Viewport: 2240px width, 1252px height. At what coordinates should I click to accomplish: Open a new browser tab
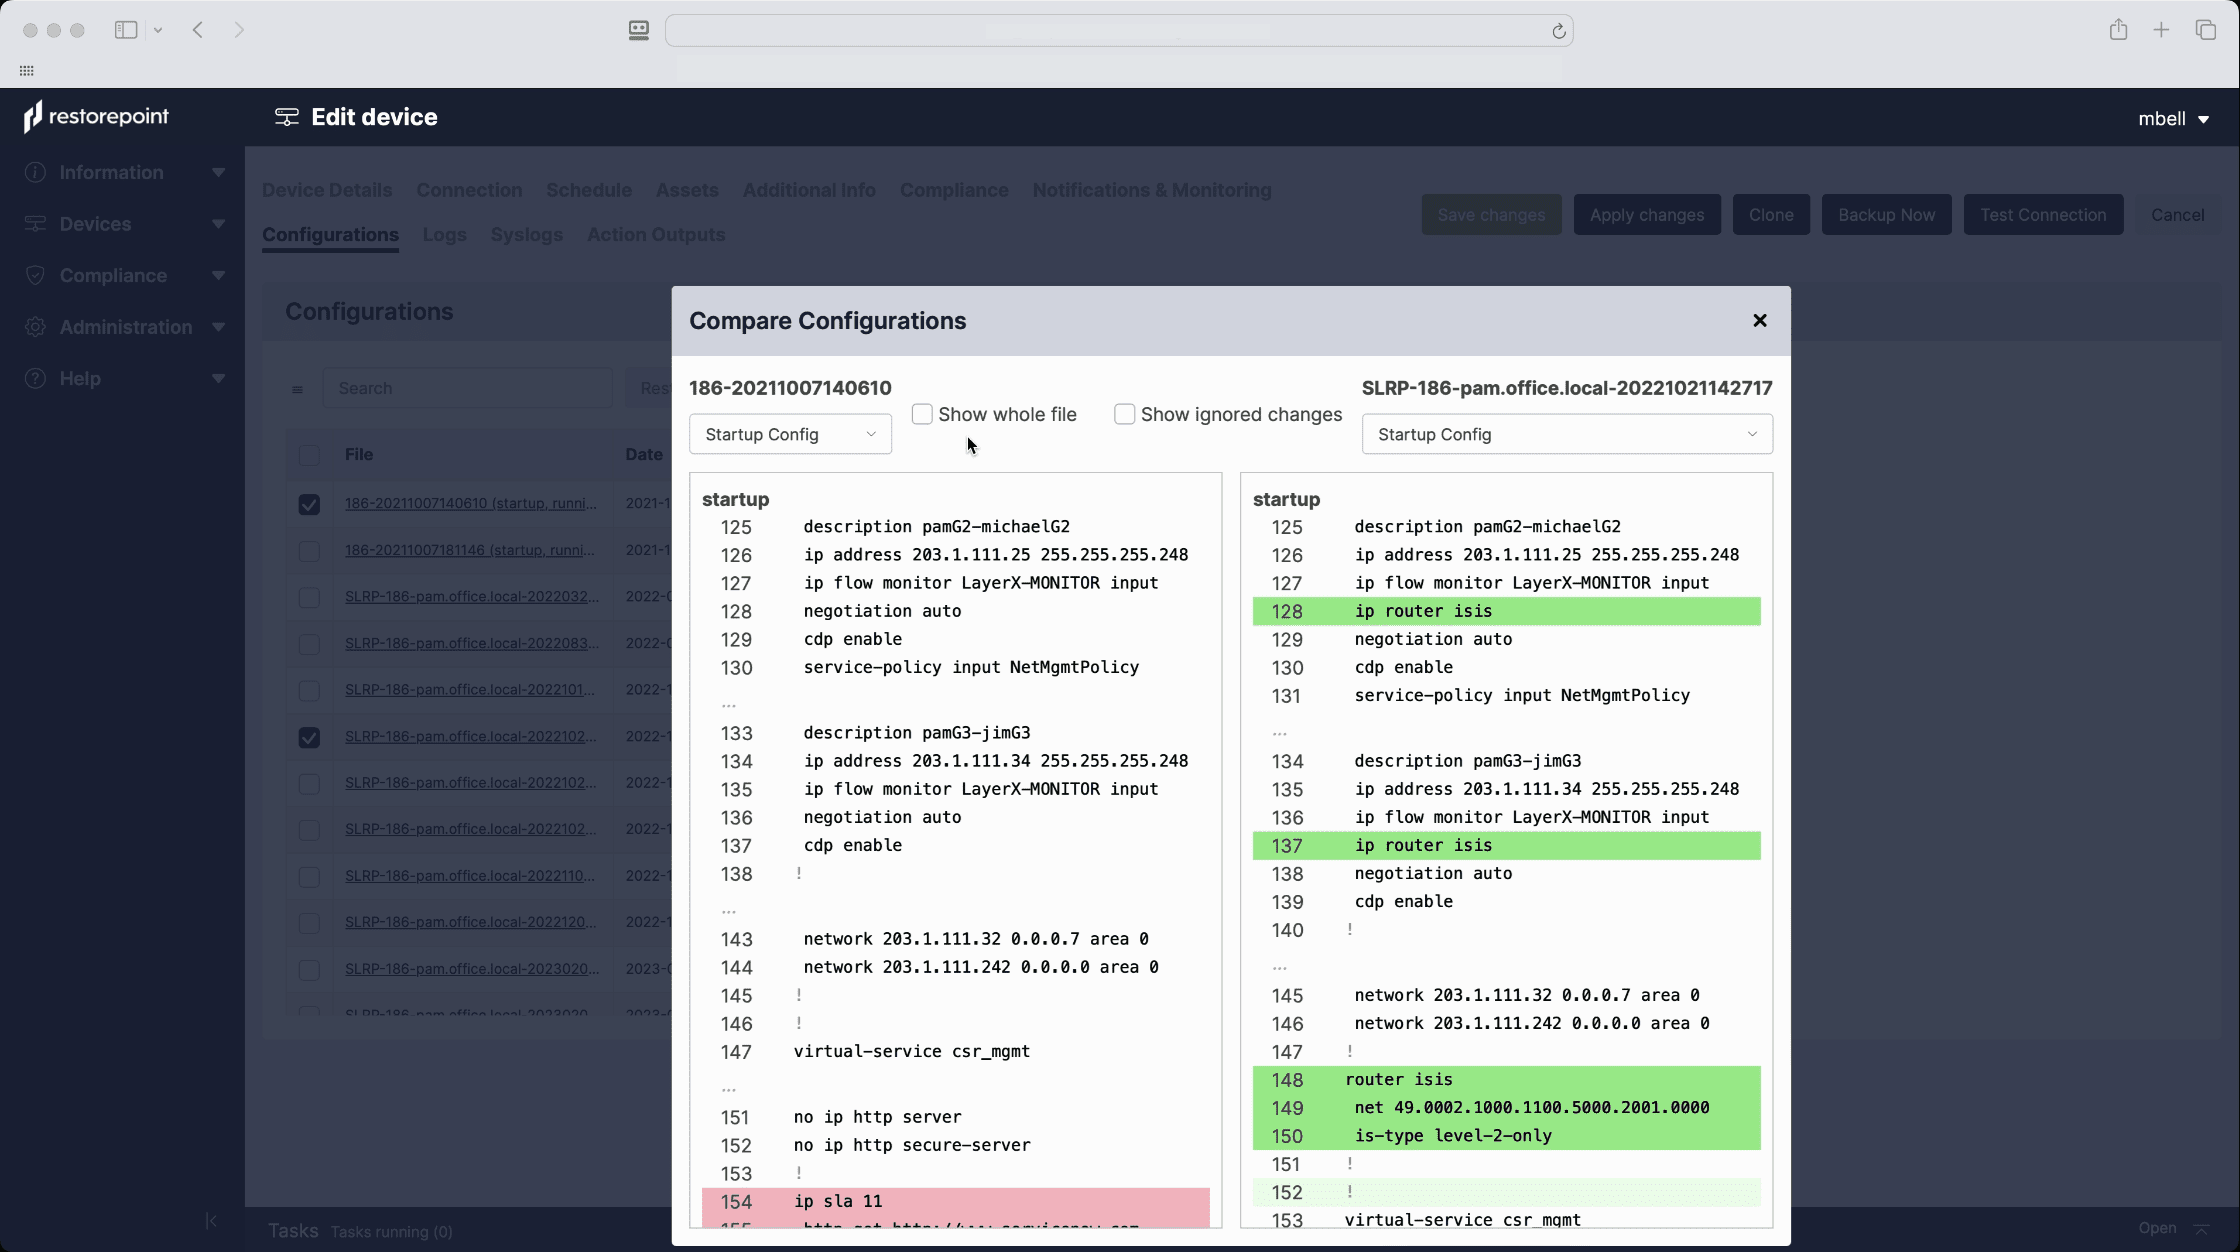(2161, 30)
